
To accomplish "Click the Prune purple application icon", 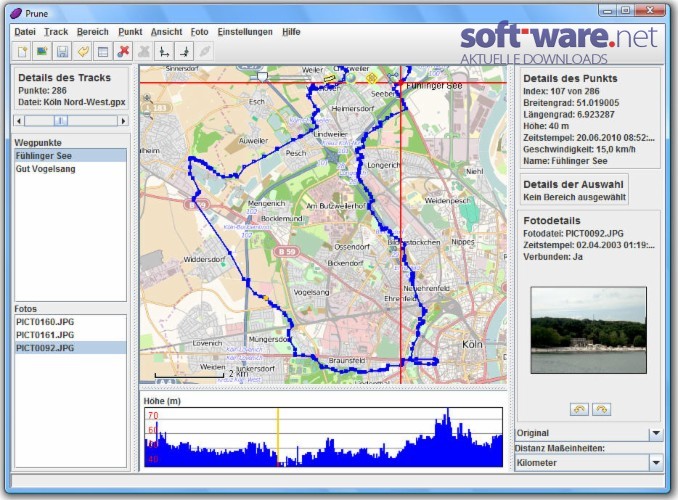I will click(16, 13).
